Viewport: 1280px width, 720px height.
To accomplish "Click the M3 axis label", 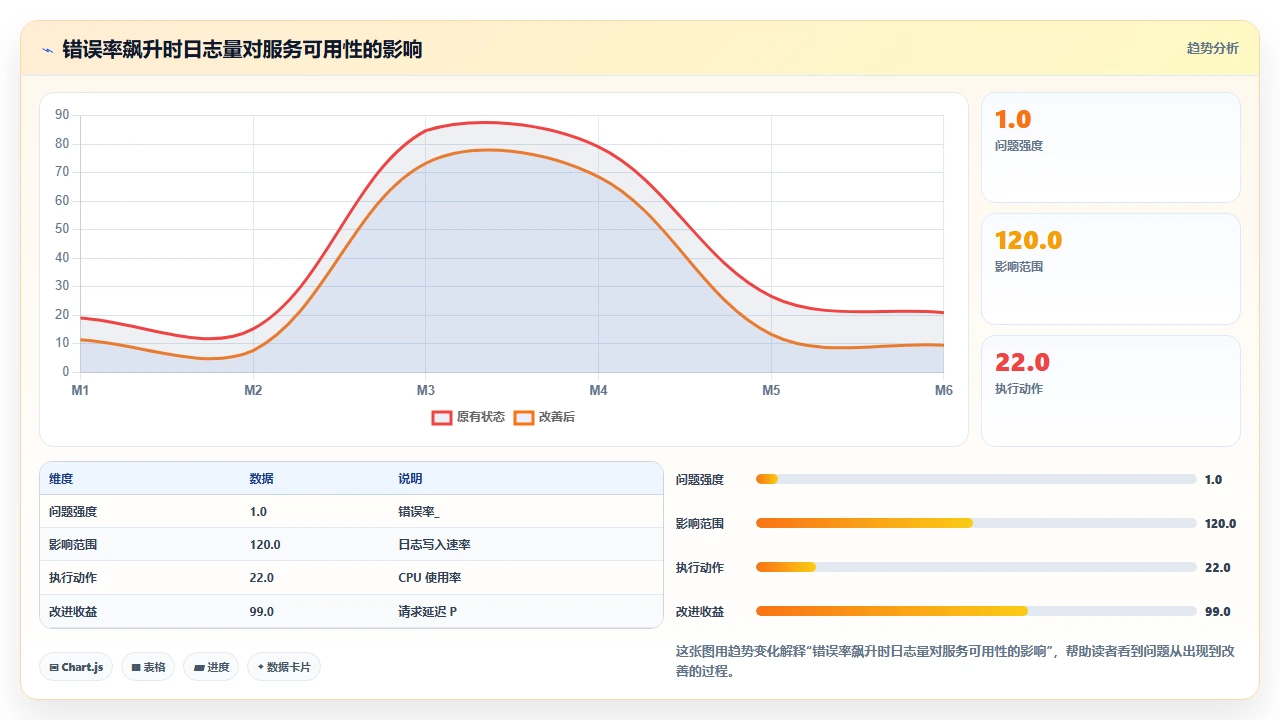I will (426, 390).
